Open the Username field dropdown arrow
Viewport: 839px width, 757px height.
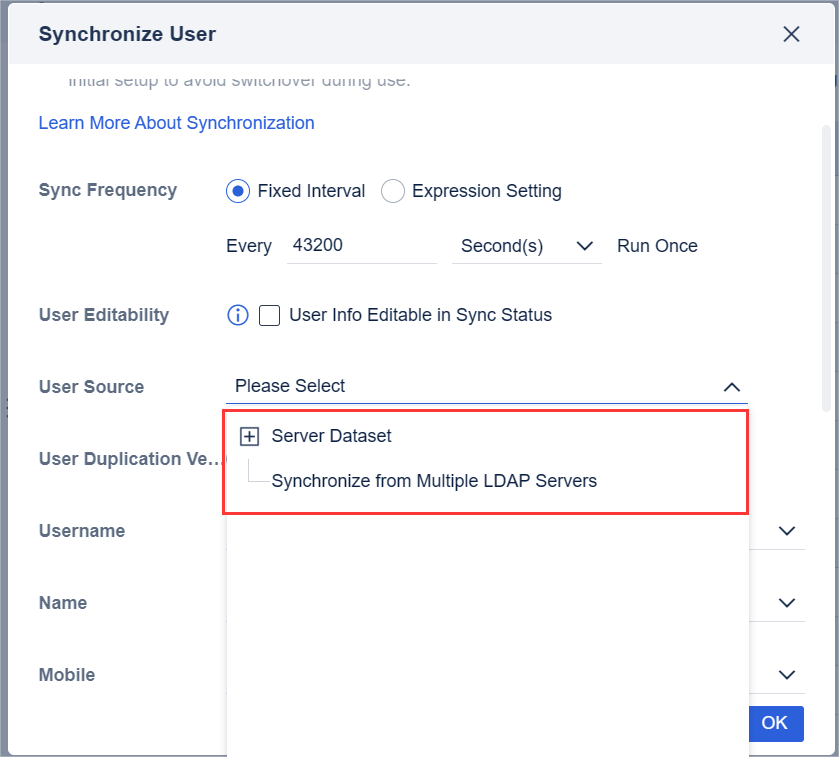787,531
